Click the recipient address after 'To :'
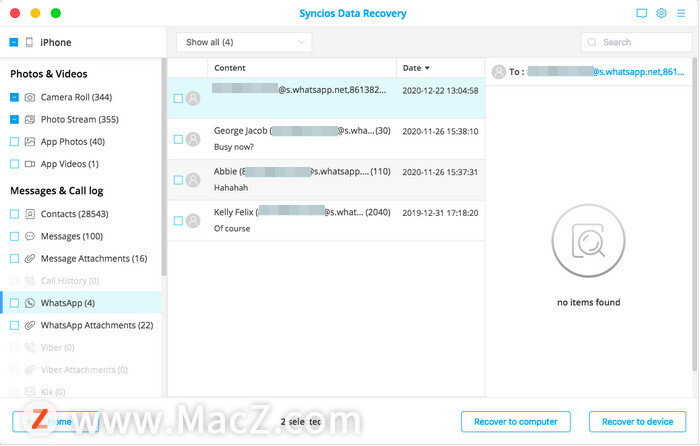 pyautogui.click(x=606, y=72)
